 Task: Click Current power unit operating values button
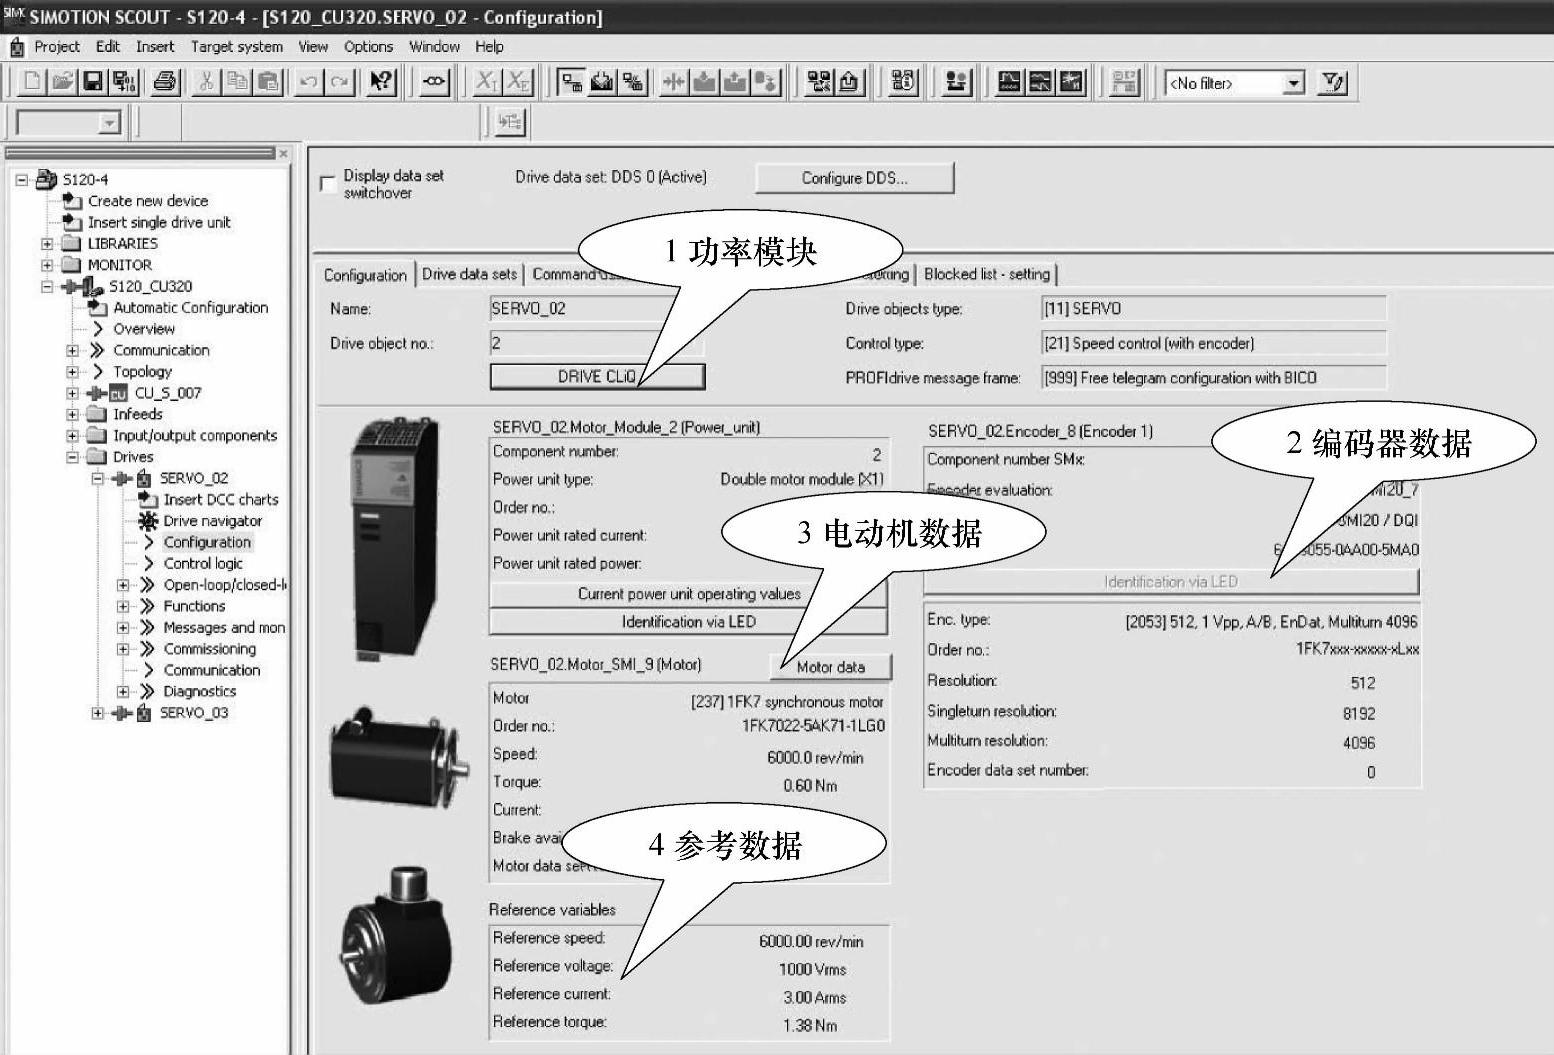689,594
